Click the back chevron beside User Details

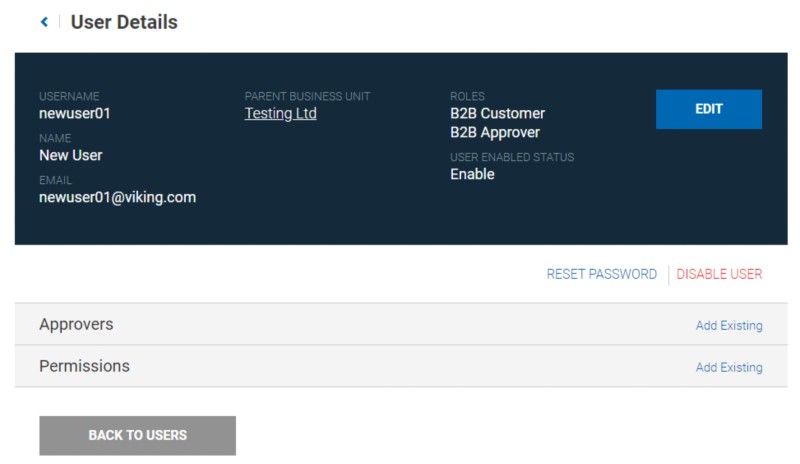pos(44,22)
